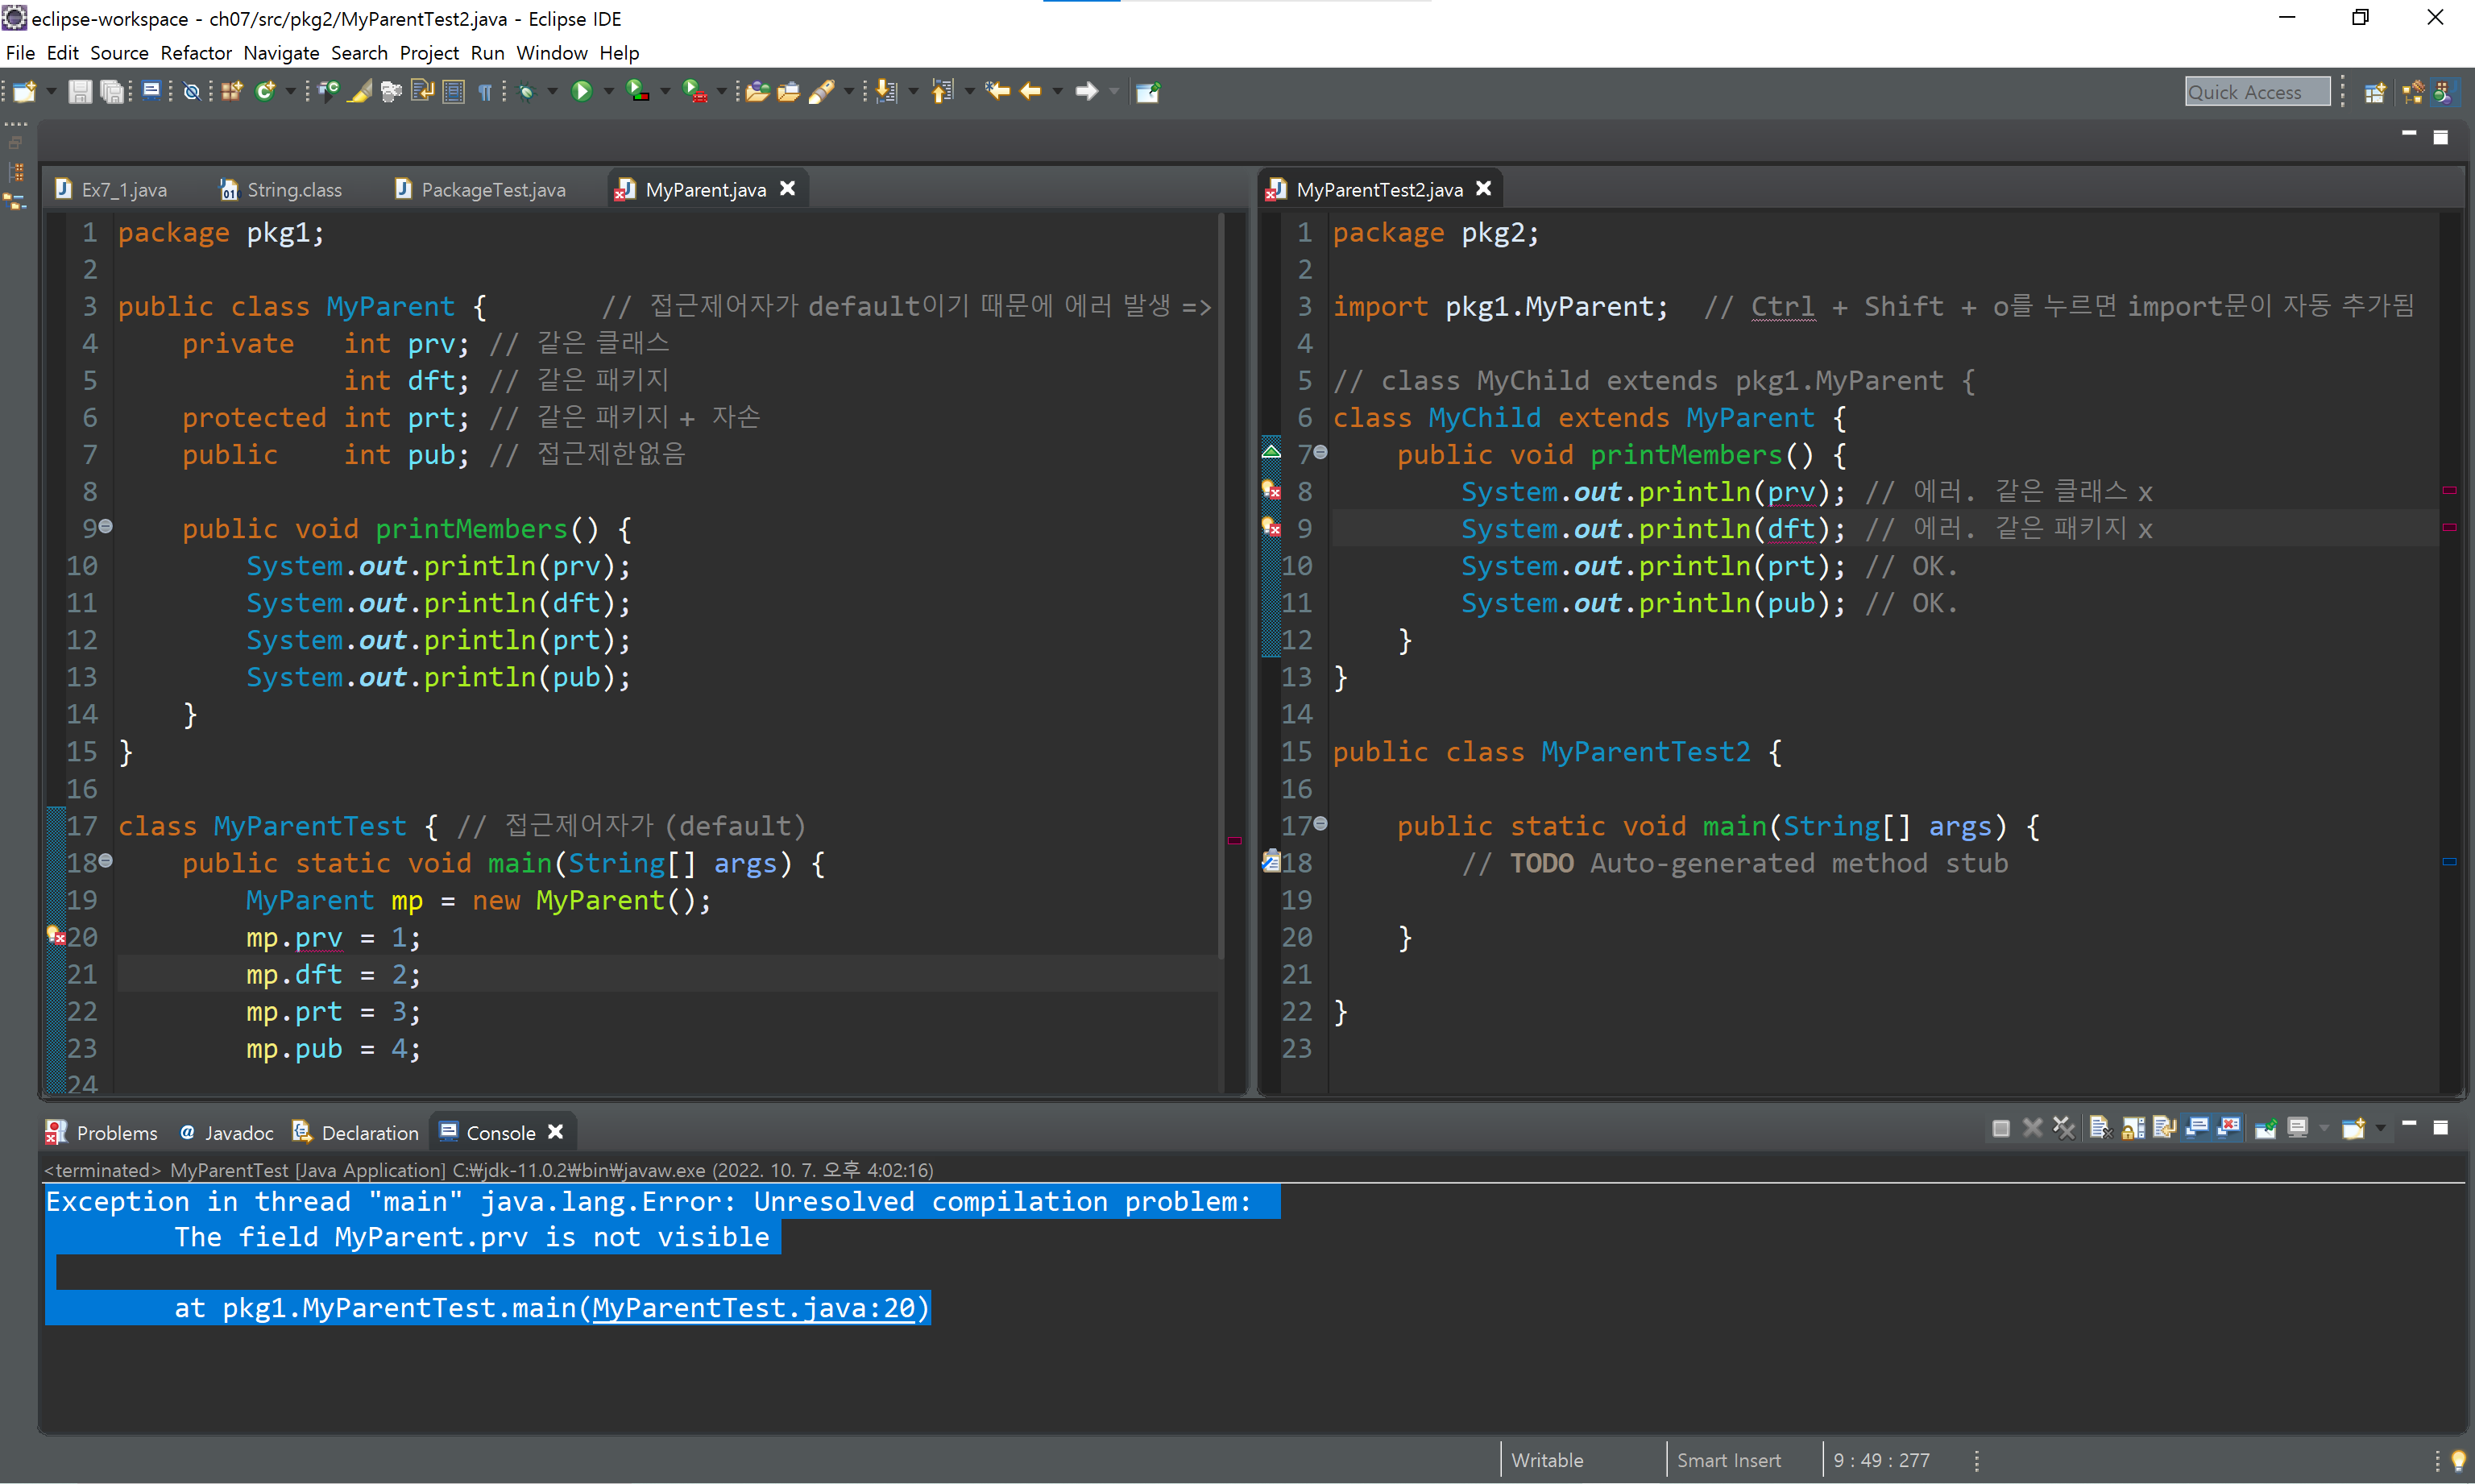Click the Quick Access search field

pos(2255,92)
